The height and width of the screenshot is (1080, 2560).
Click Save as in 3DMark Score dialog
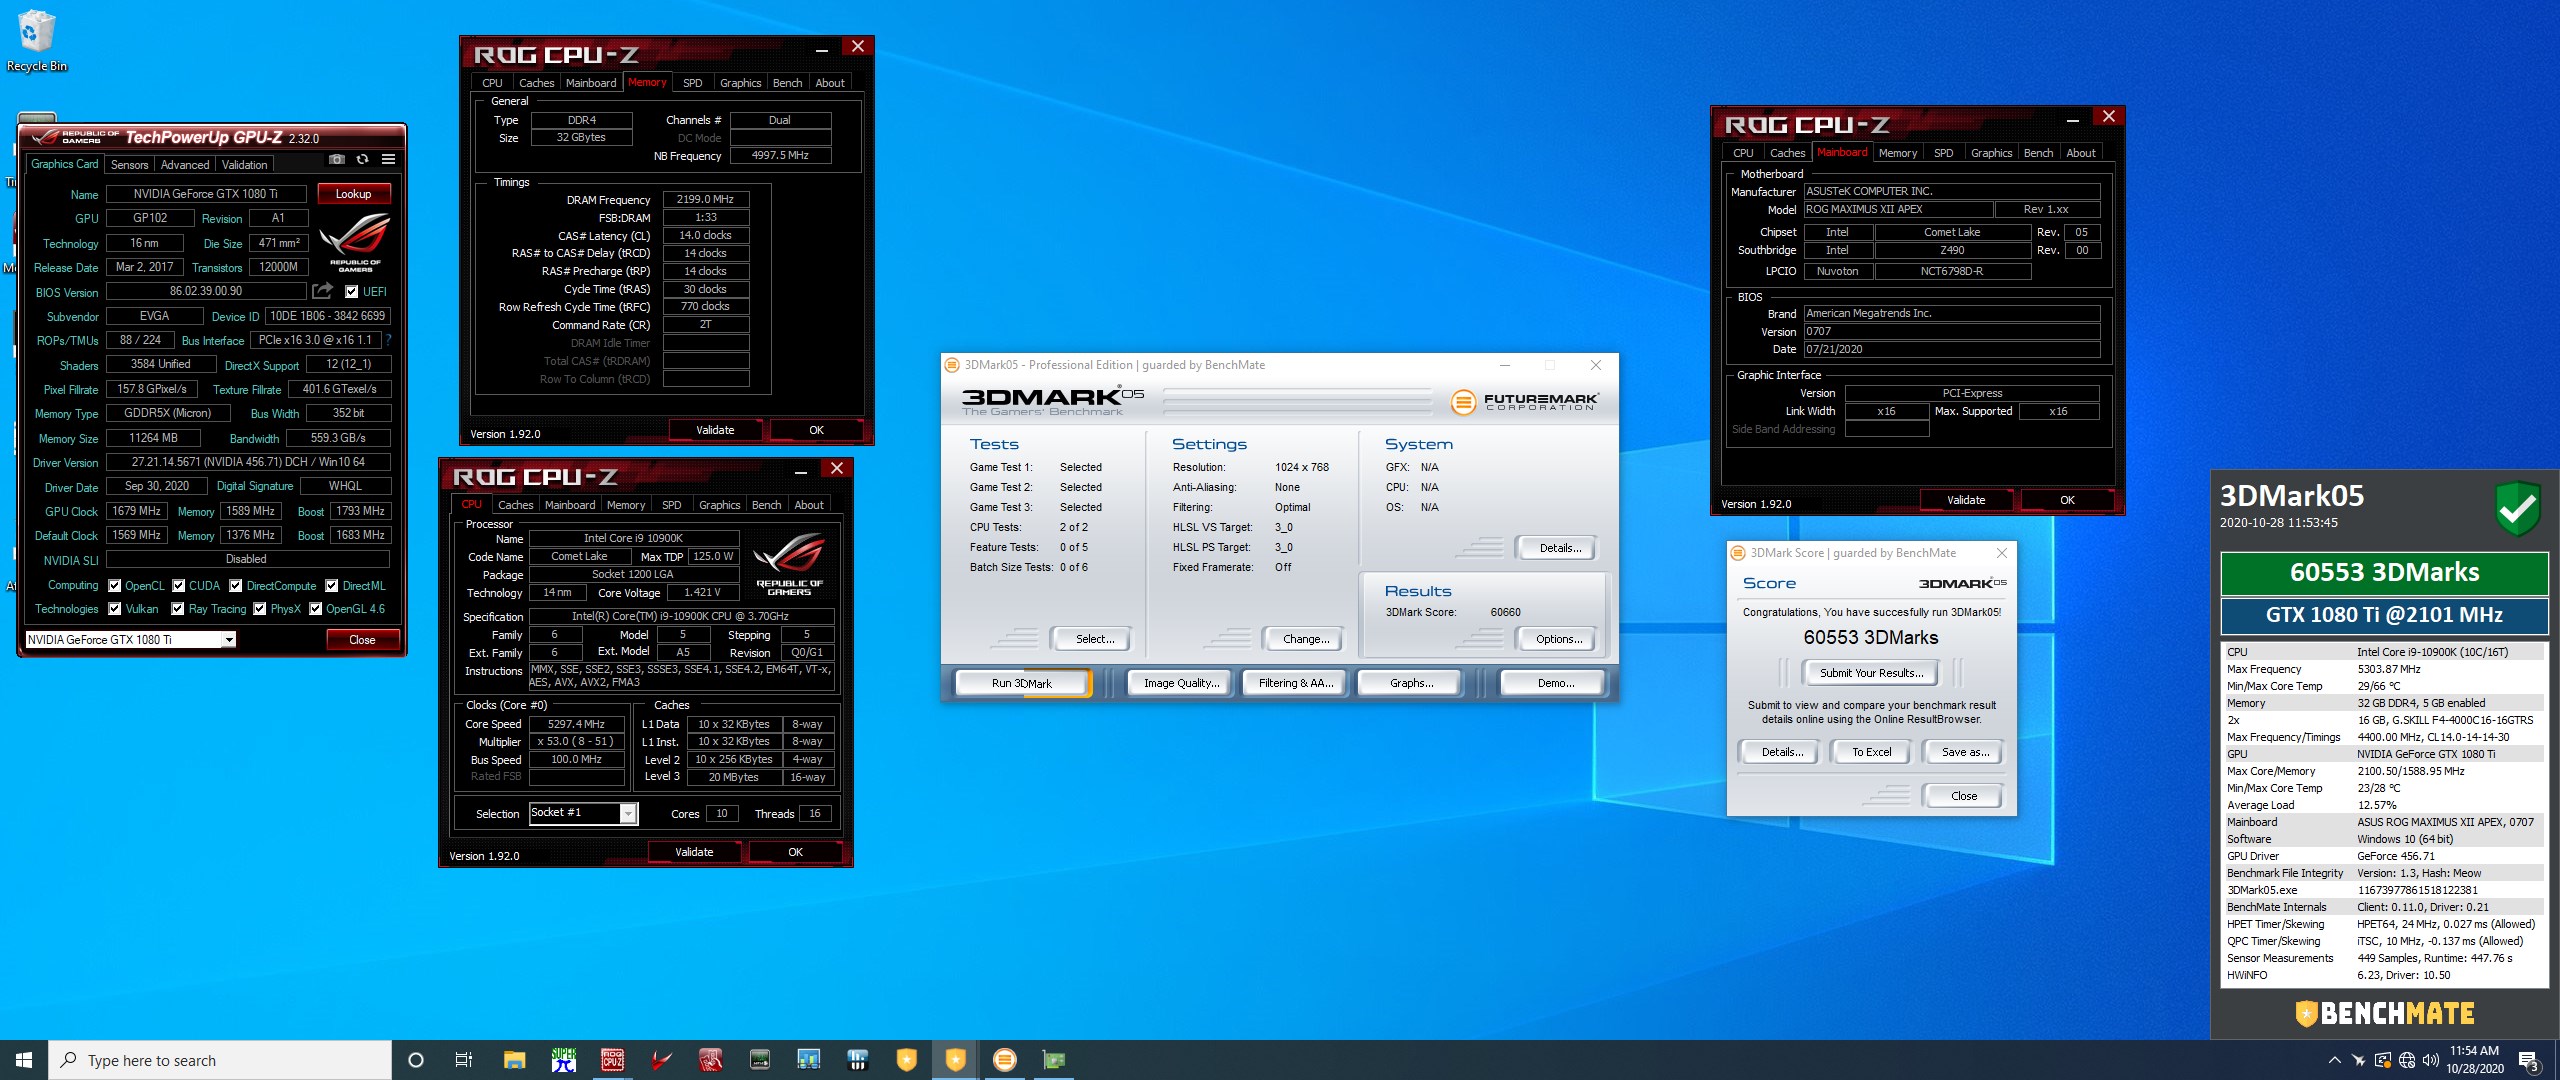click(x=1964, y=752)
